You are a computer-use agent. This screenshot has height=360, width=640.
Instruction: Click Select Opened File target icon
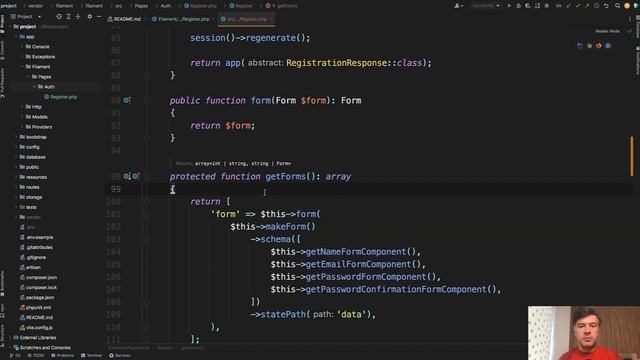(59, 17)
